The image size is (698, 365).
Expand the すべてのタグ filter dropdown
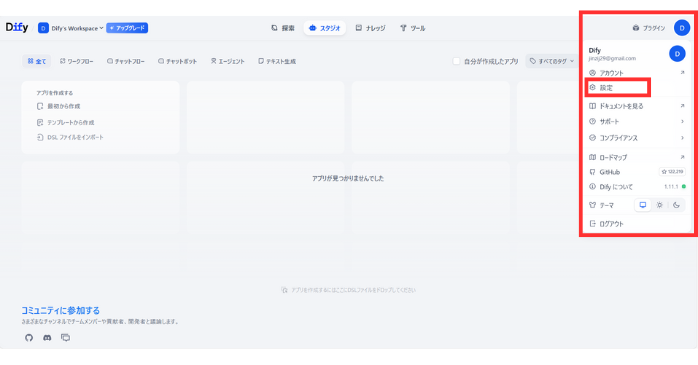552,61
